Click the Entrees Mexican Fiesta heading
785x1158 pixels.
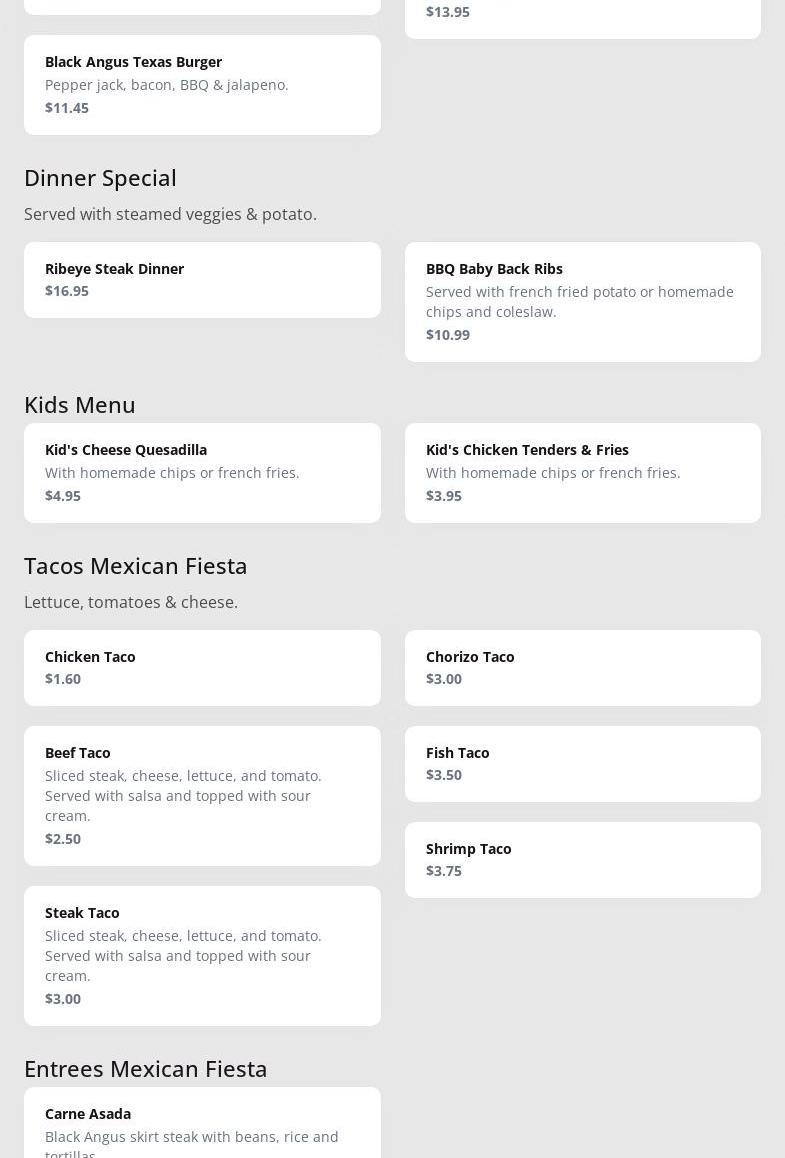tap(146, 1068)
